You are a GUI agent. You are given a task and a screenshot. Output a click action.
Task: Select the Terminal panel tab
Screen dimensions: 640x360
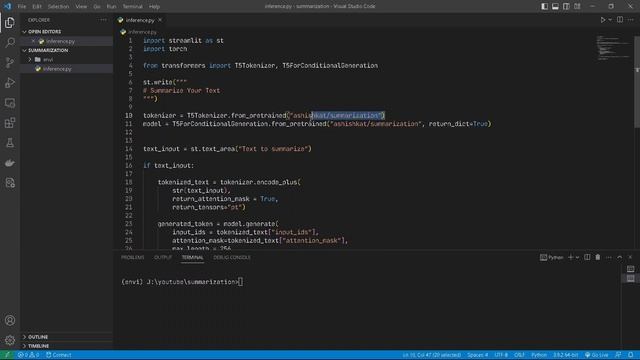tap(192, 258)
